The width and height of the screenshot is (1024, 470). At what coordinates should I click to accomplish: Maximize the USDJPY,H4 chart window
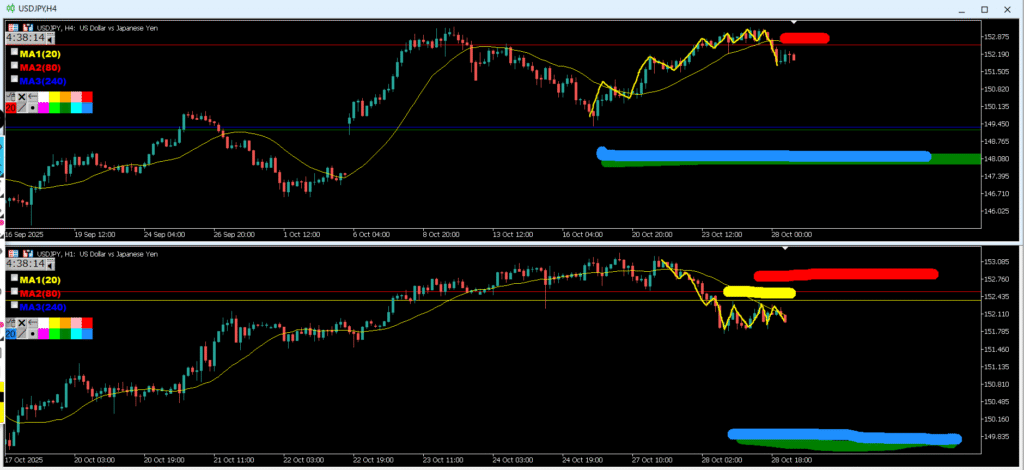coord(983,8)
